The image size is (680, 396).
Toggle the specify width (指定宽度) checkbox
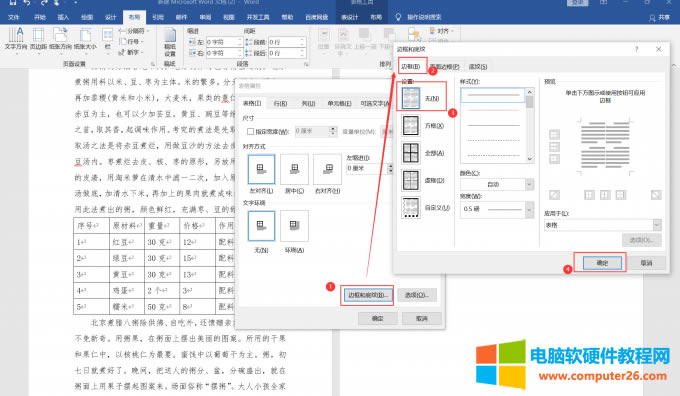coord(250,131)
